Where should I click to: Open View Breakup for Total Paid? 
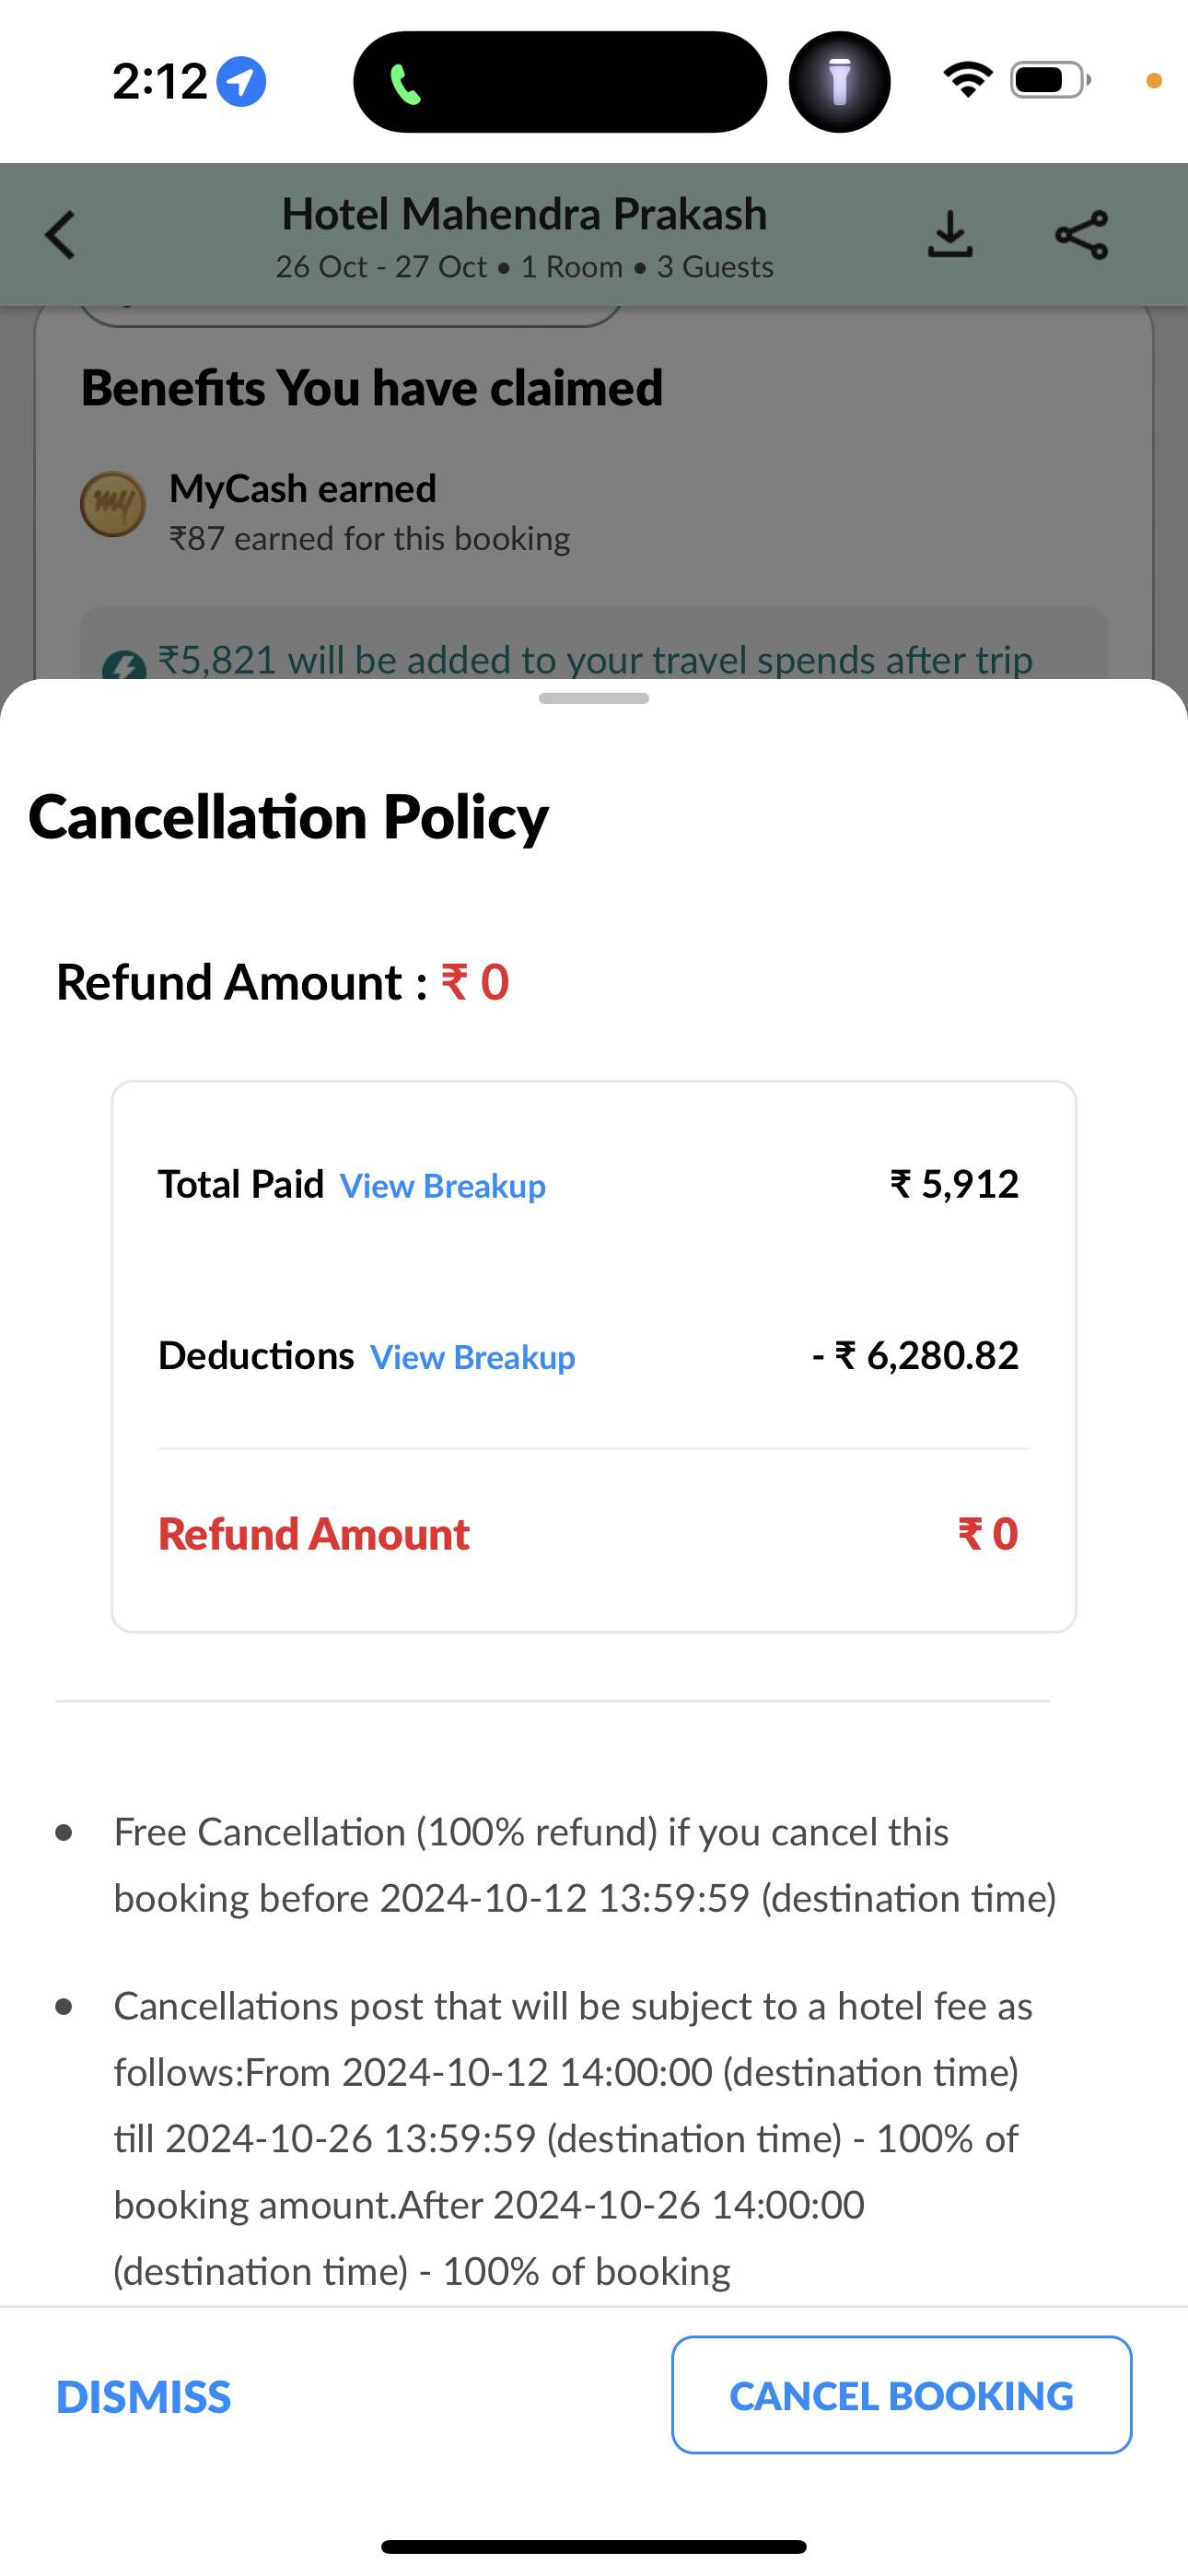pyautogui.click(x=443, y=1186)
